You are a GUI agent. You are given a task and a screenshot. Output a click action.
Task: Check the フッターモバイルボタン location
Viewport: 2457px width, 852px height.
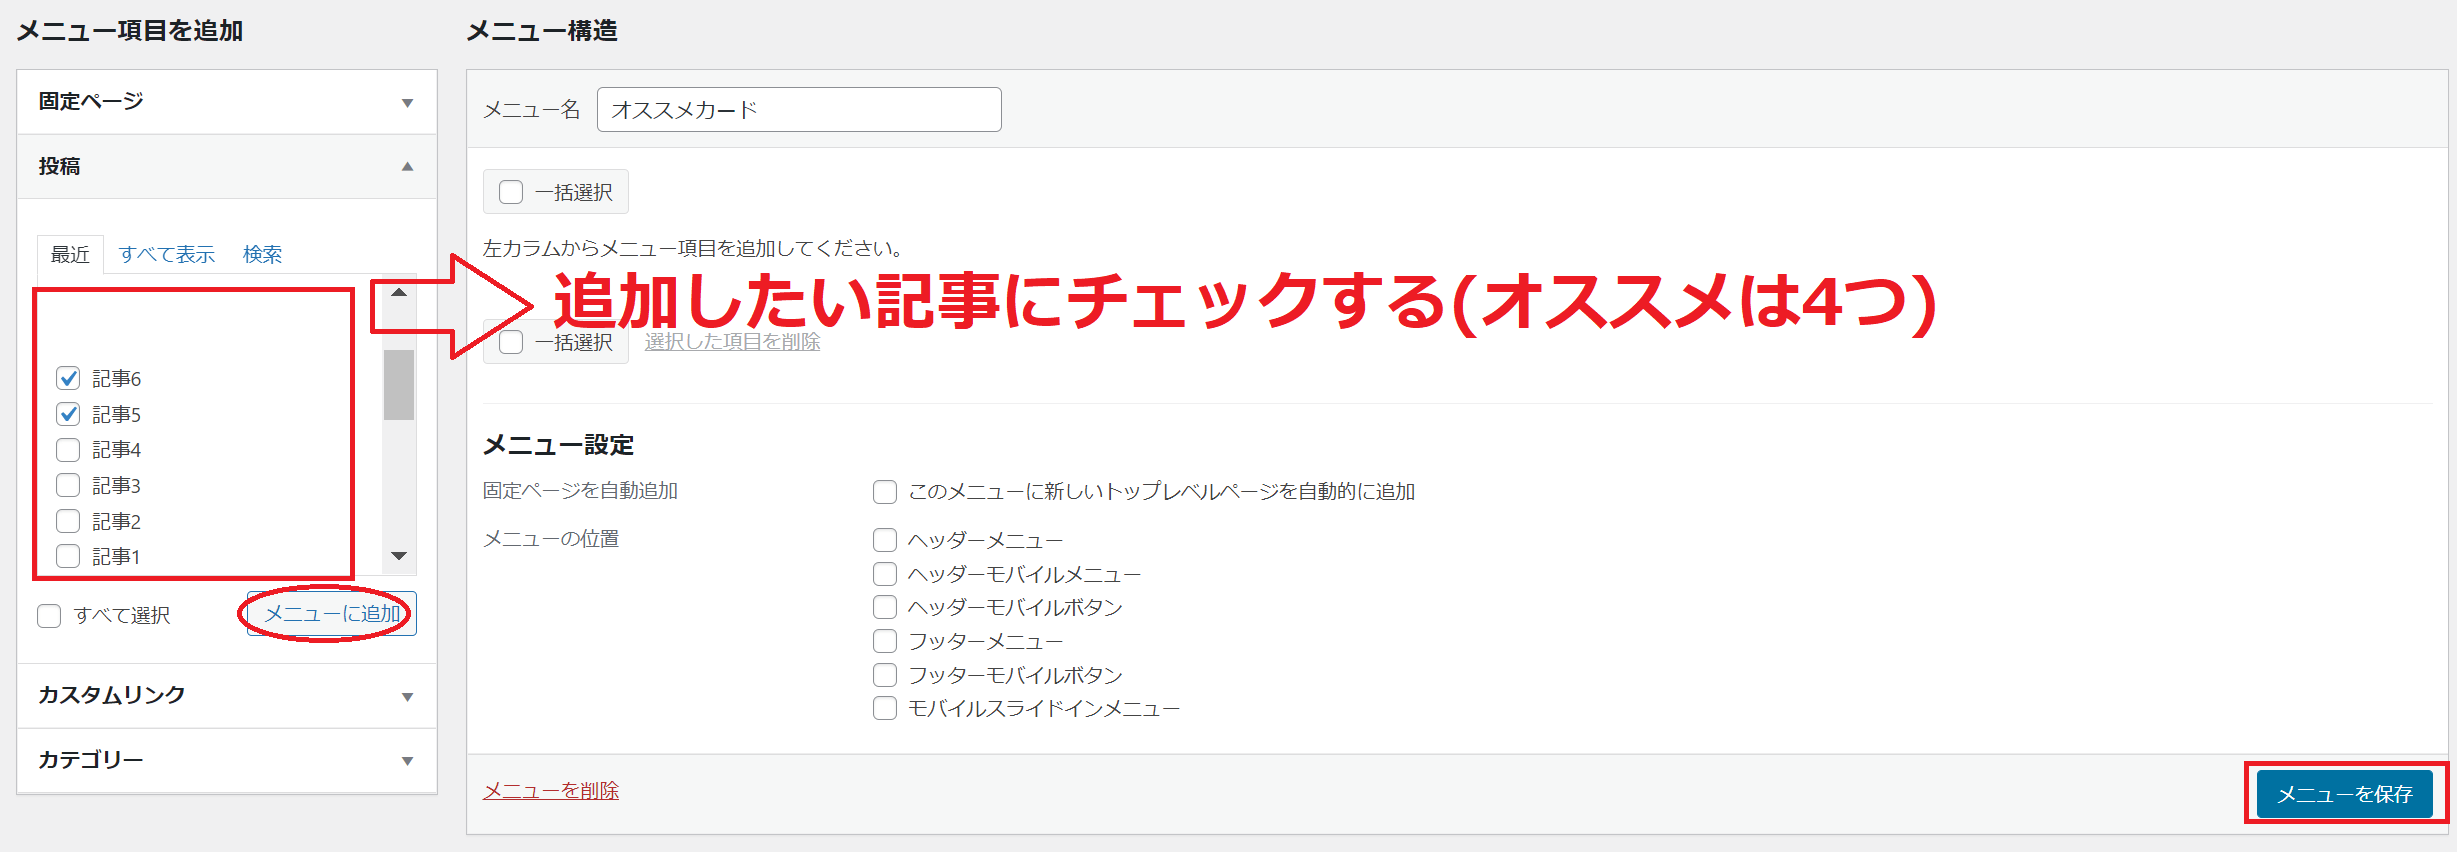885,675
